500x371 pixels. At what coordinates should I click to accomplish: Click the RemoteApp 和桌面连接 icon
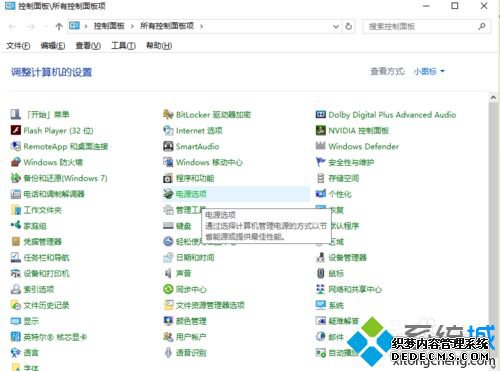pos(16,146)
